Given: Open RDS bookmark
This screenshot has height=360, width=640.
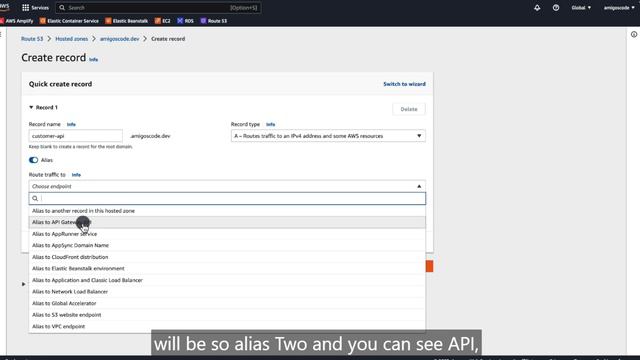Looking at the screenshot, I should pos(185,21).
